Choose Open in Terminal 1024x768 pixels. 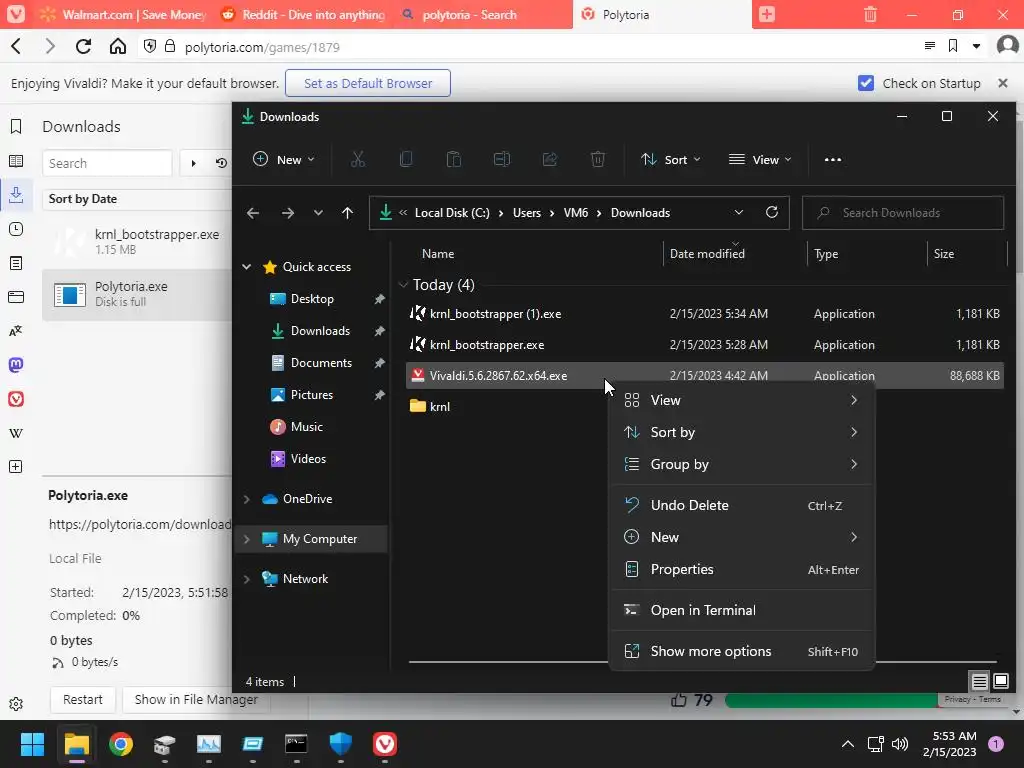(x=741, y=610)
